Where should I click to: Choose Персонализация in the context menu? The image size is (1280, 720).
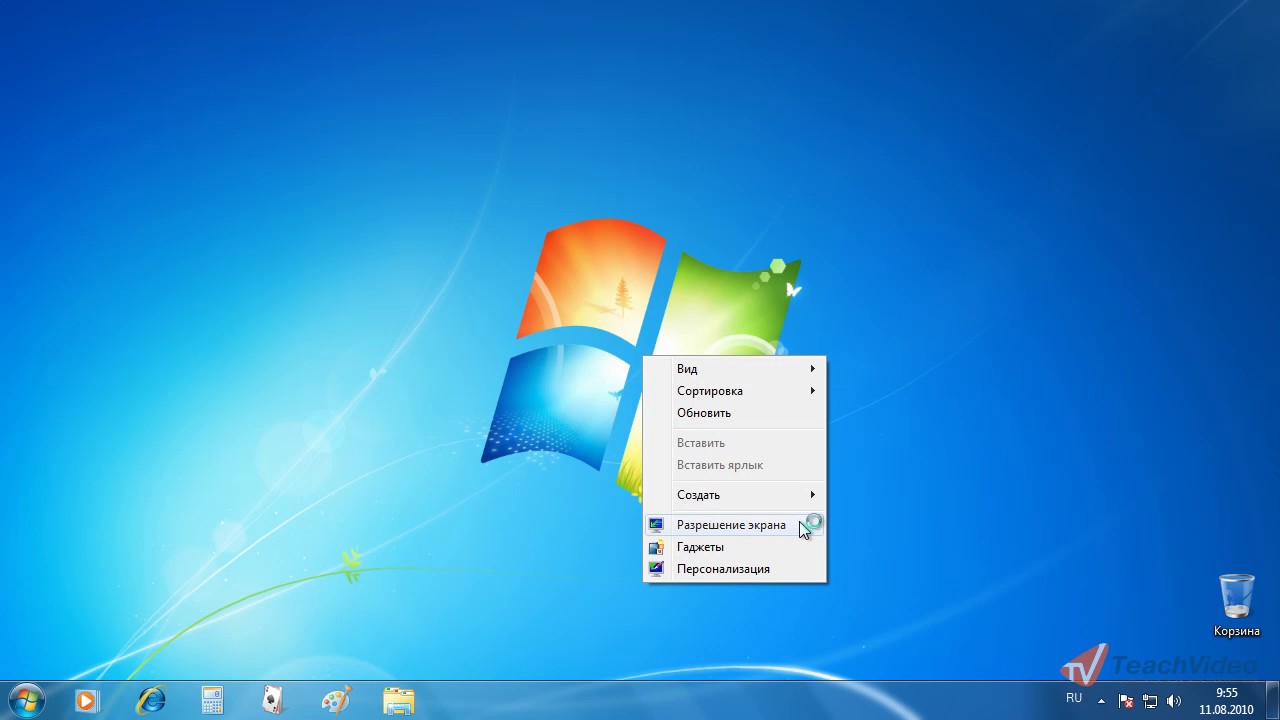pos(734,569)
